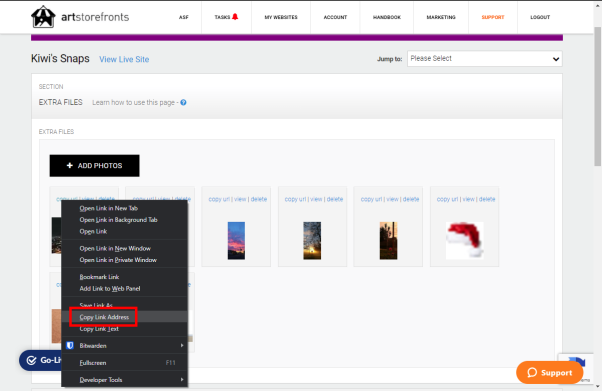Open the My Websites navigation item
Screen dimensions: 602x391
pos(281,17)
